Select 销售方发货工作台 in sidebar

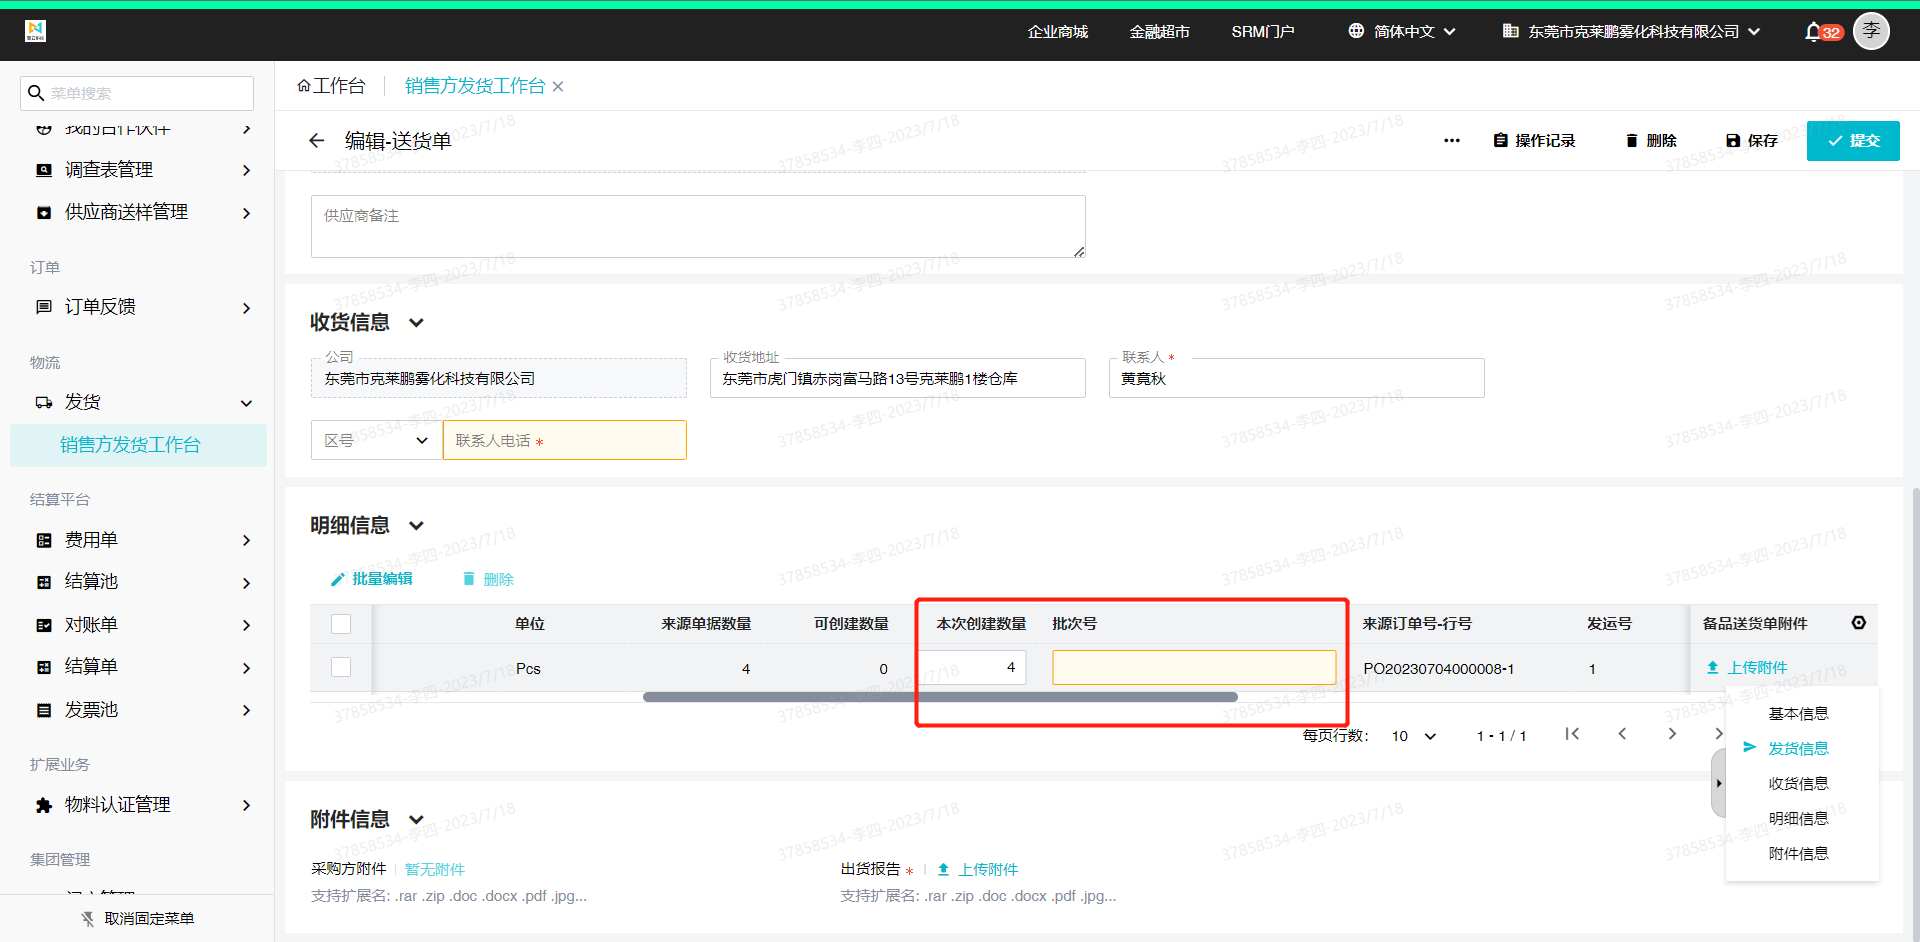pos(139,445)
